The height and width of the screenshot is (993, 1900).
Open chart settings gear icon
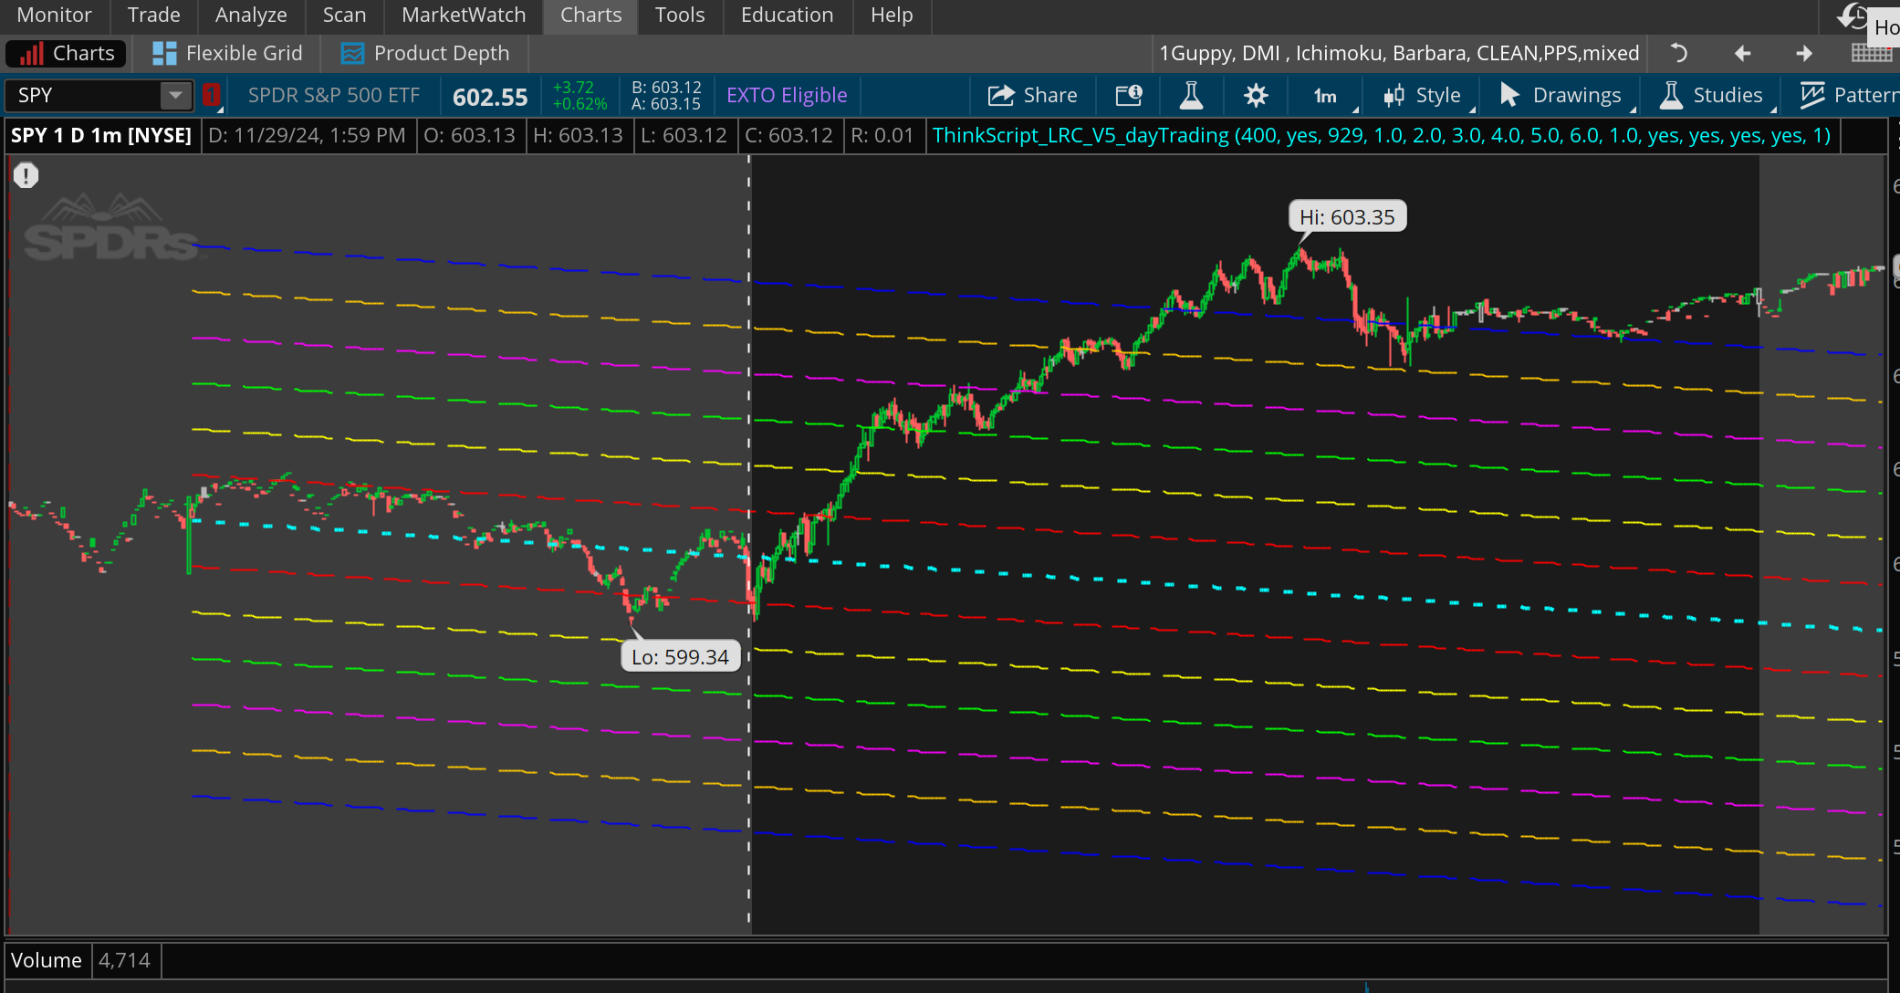pyautogui.click(x=1256, y=95)
